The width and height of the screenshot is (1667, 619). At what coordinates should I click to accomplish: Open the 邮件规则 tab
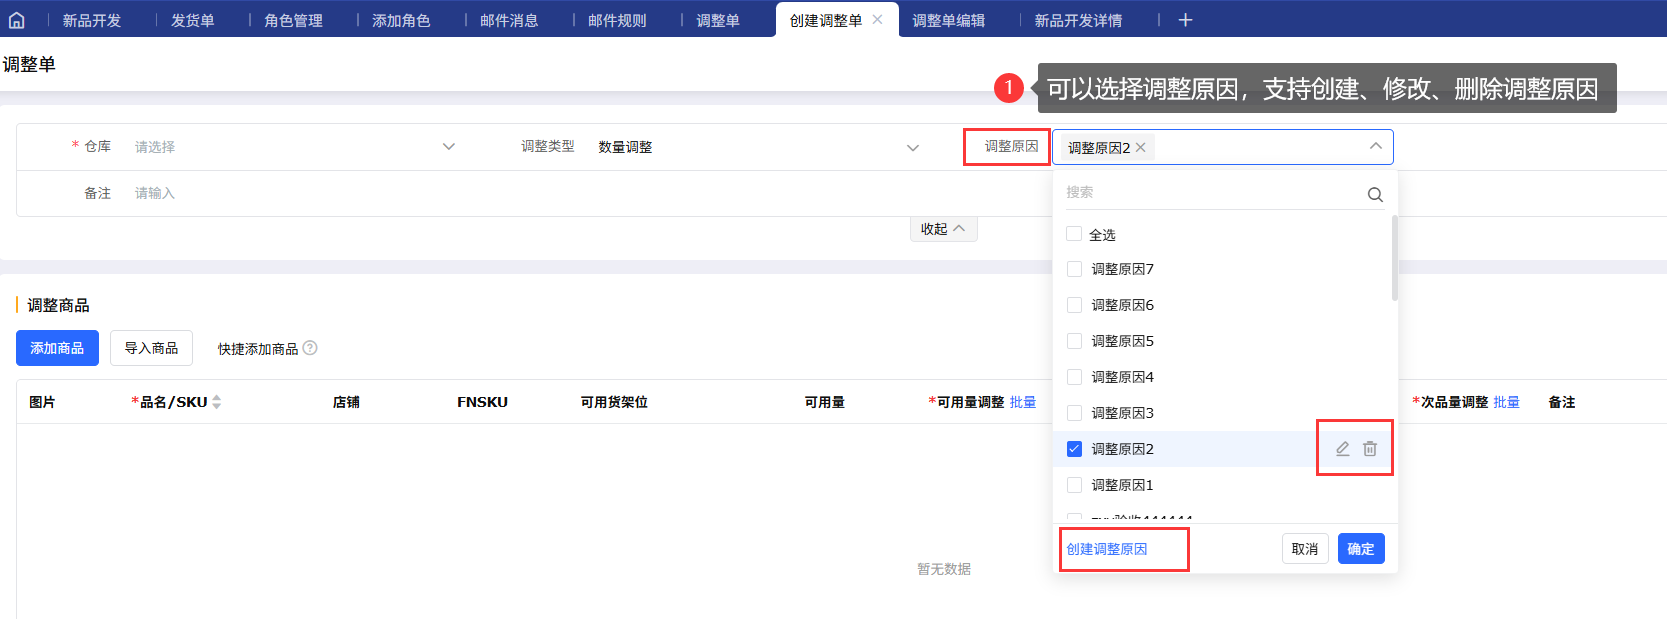[617, 20]
